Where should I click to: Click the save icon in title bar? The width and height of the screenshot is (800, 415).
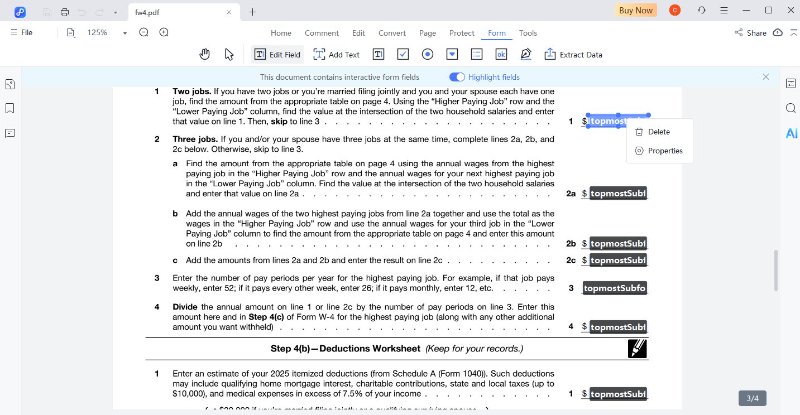pos(47,12)
